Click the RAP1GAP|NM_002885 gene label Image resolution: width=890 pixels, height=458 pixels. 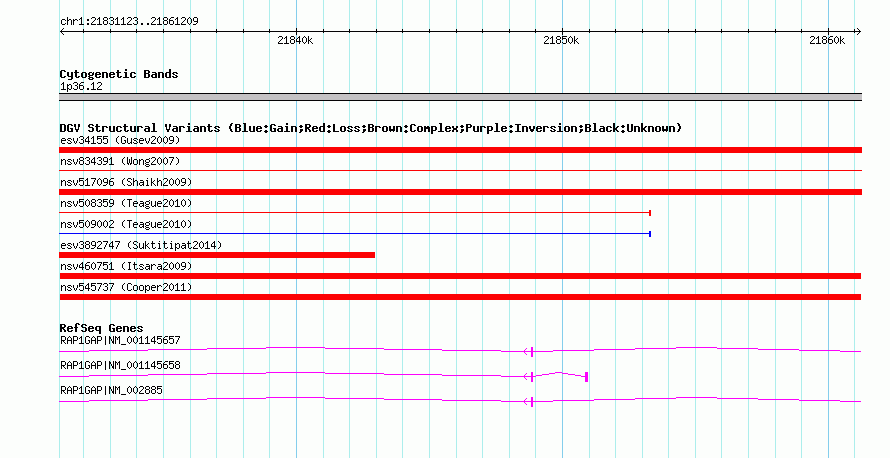click(111, 390)
